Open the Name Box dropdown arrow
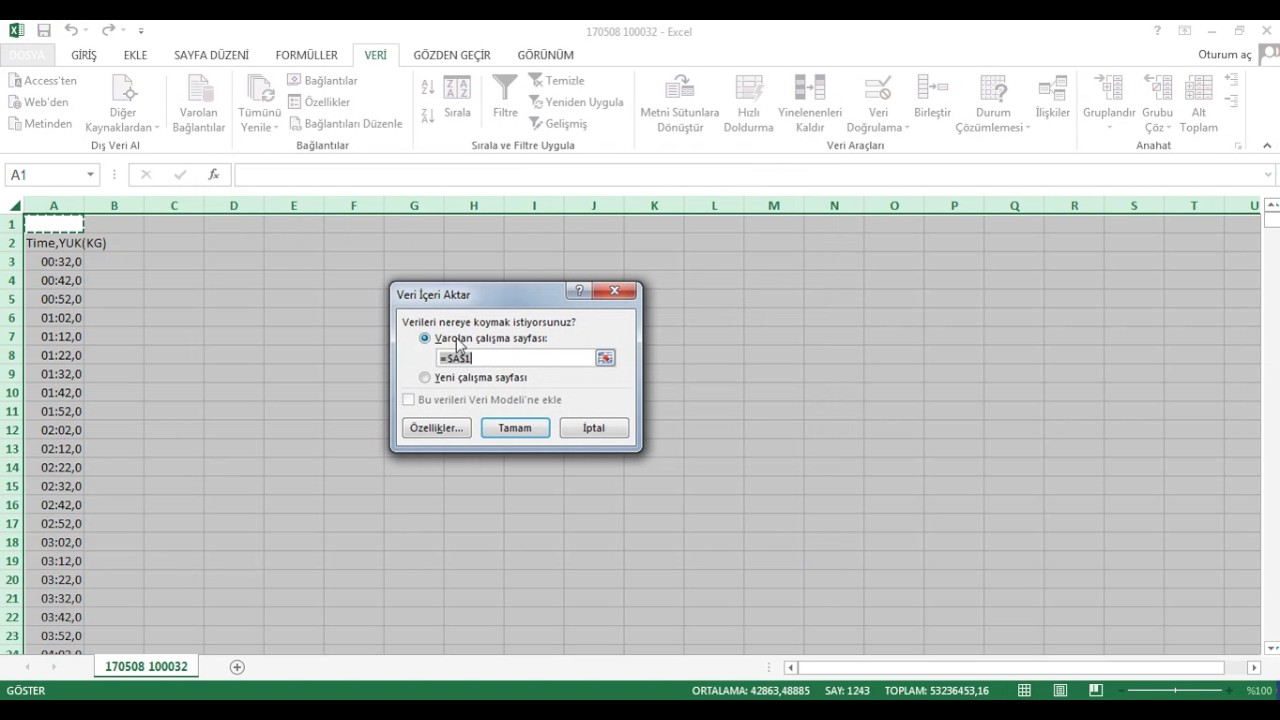This screenshot has width=1280, height=720. [x=90, y=175]
